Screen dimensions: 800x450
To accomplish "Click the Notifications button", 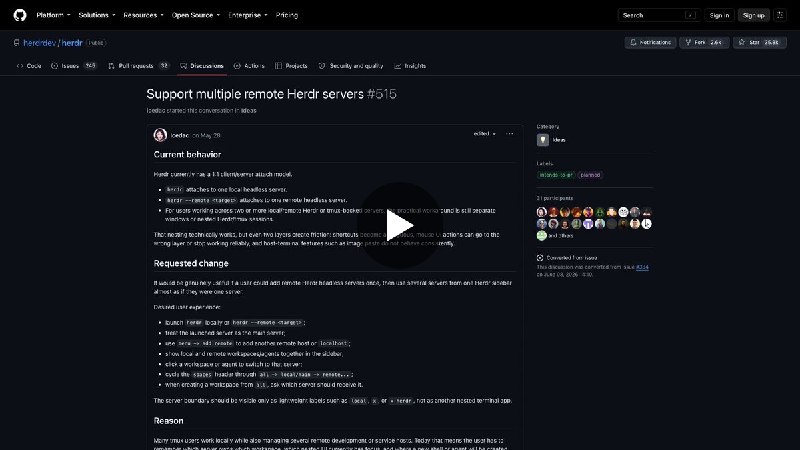I will click(x=651, y=42).
